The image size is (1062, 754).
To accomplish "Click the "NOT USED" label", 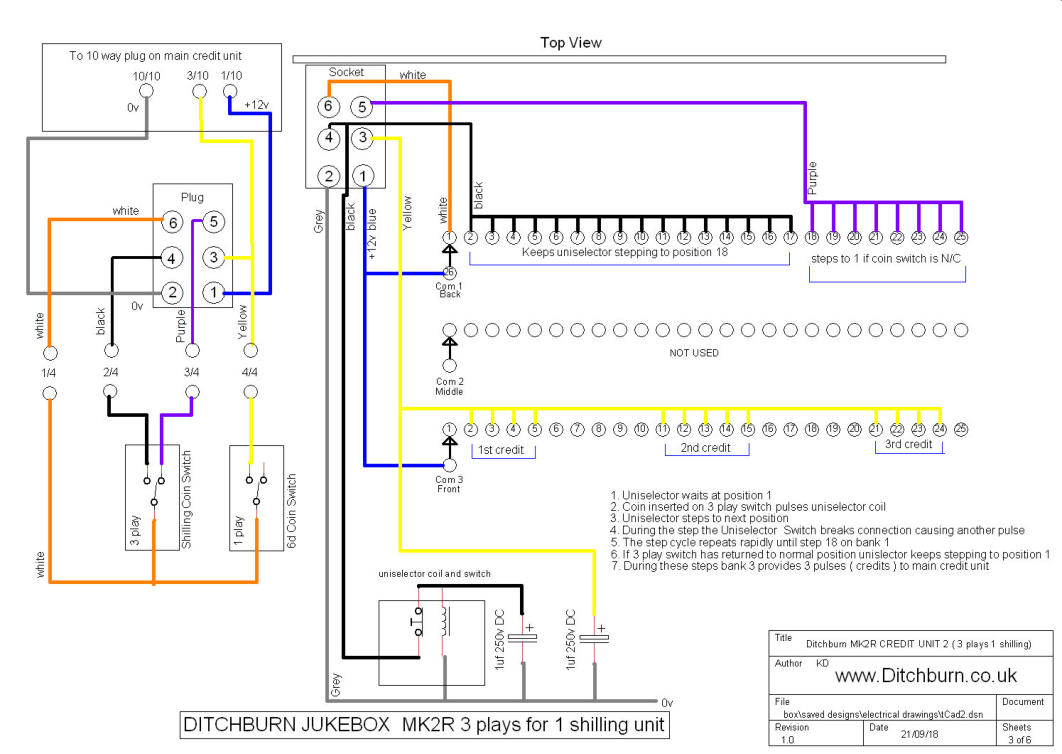I will [694, 353].
